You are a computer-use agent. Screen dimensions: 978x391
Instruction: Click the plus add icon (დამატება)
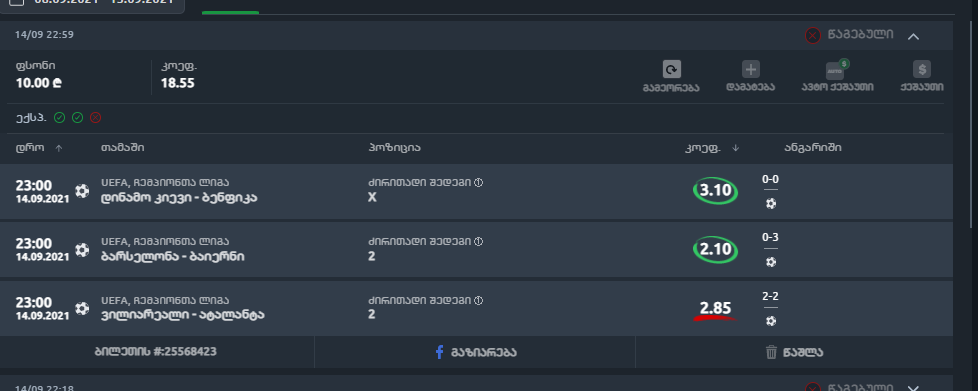[750, 69]
